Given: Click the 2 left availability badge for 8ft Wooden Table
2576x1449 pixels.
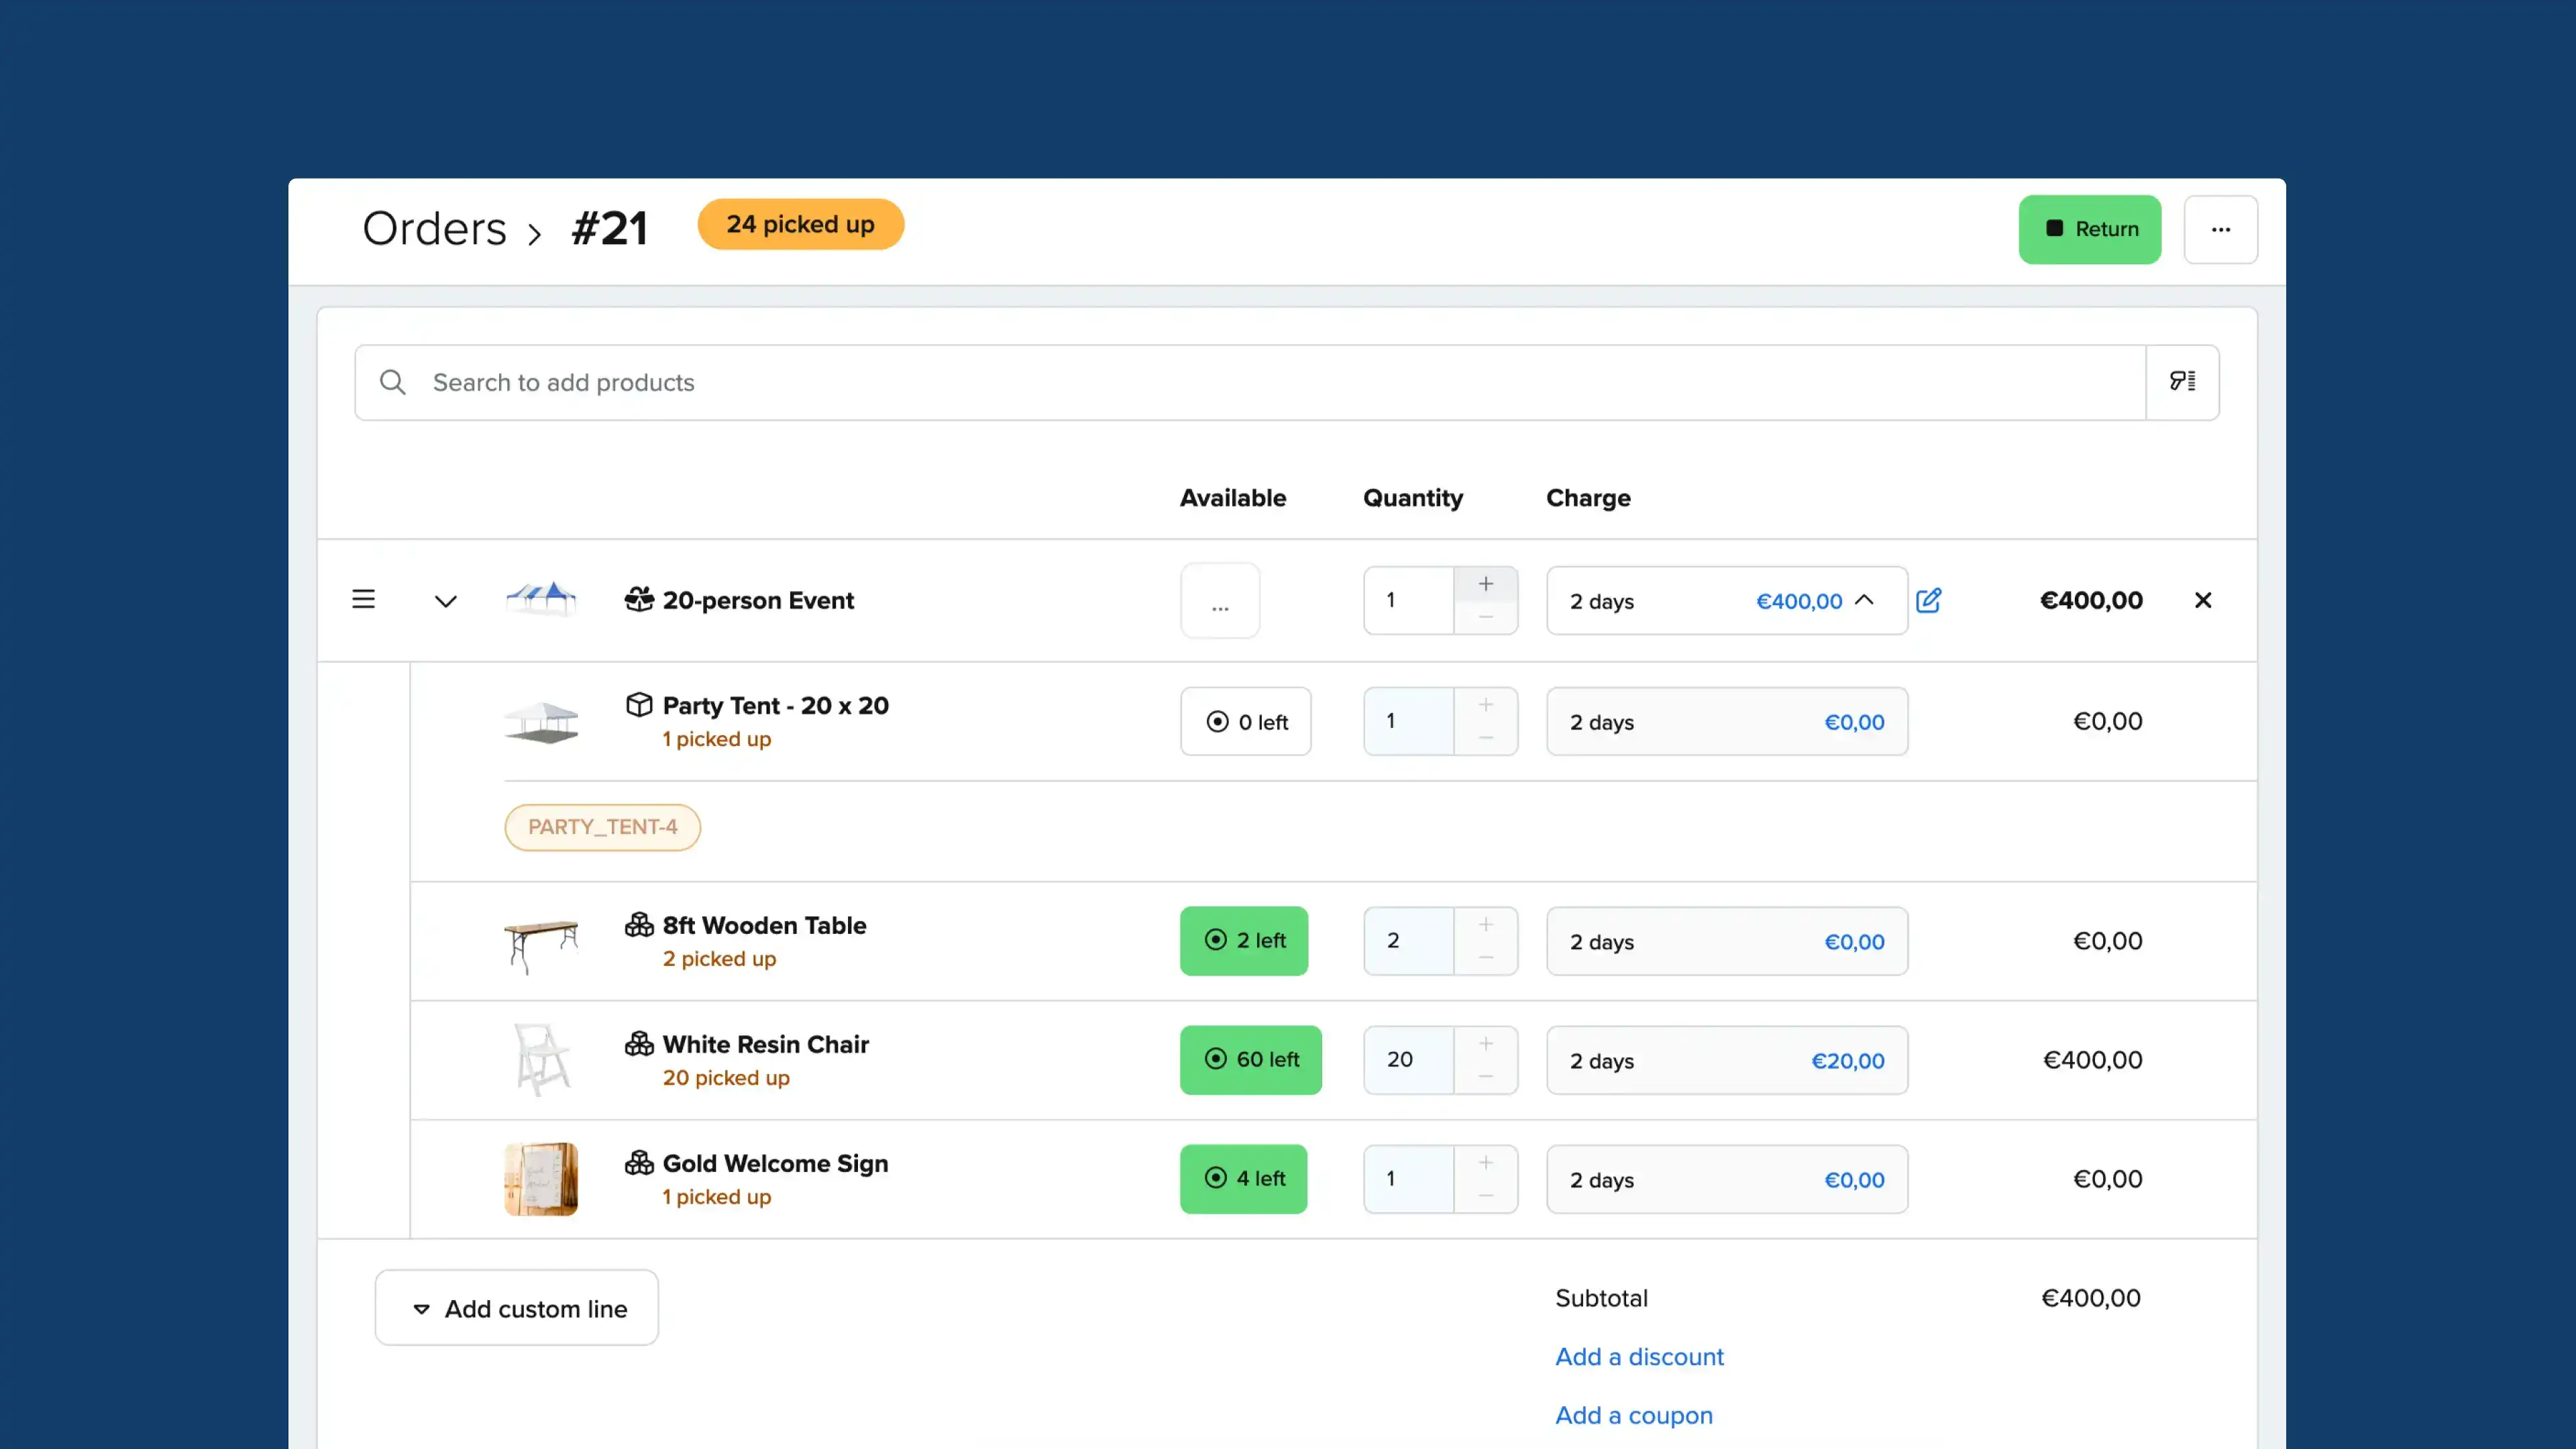Looking at the screenshot, I should click(x=1243, y=940).
